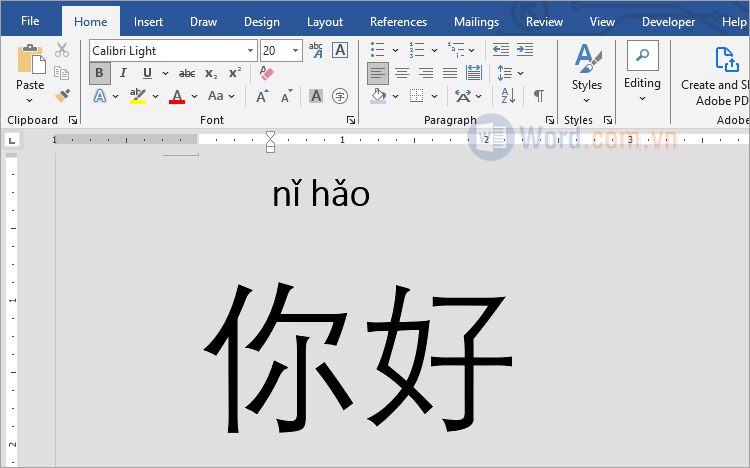
Task: Click the Paste clipboard icon
Action: click(31, 59)
